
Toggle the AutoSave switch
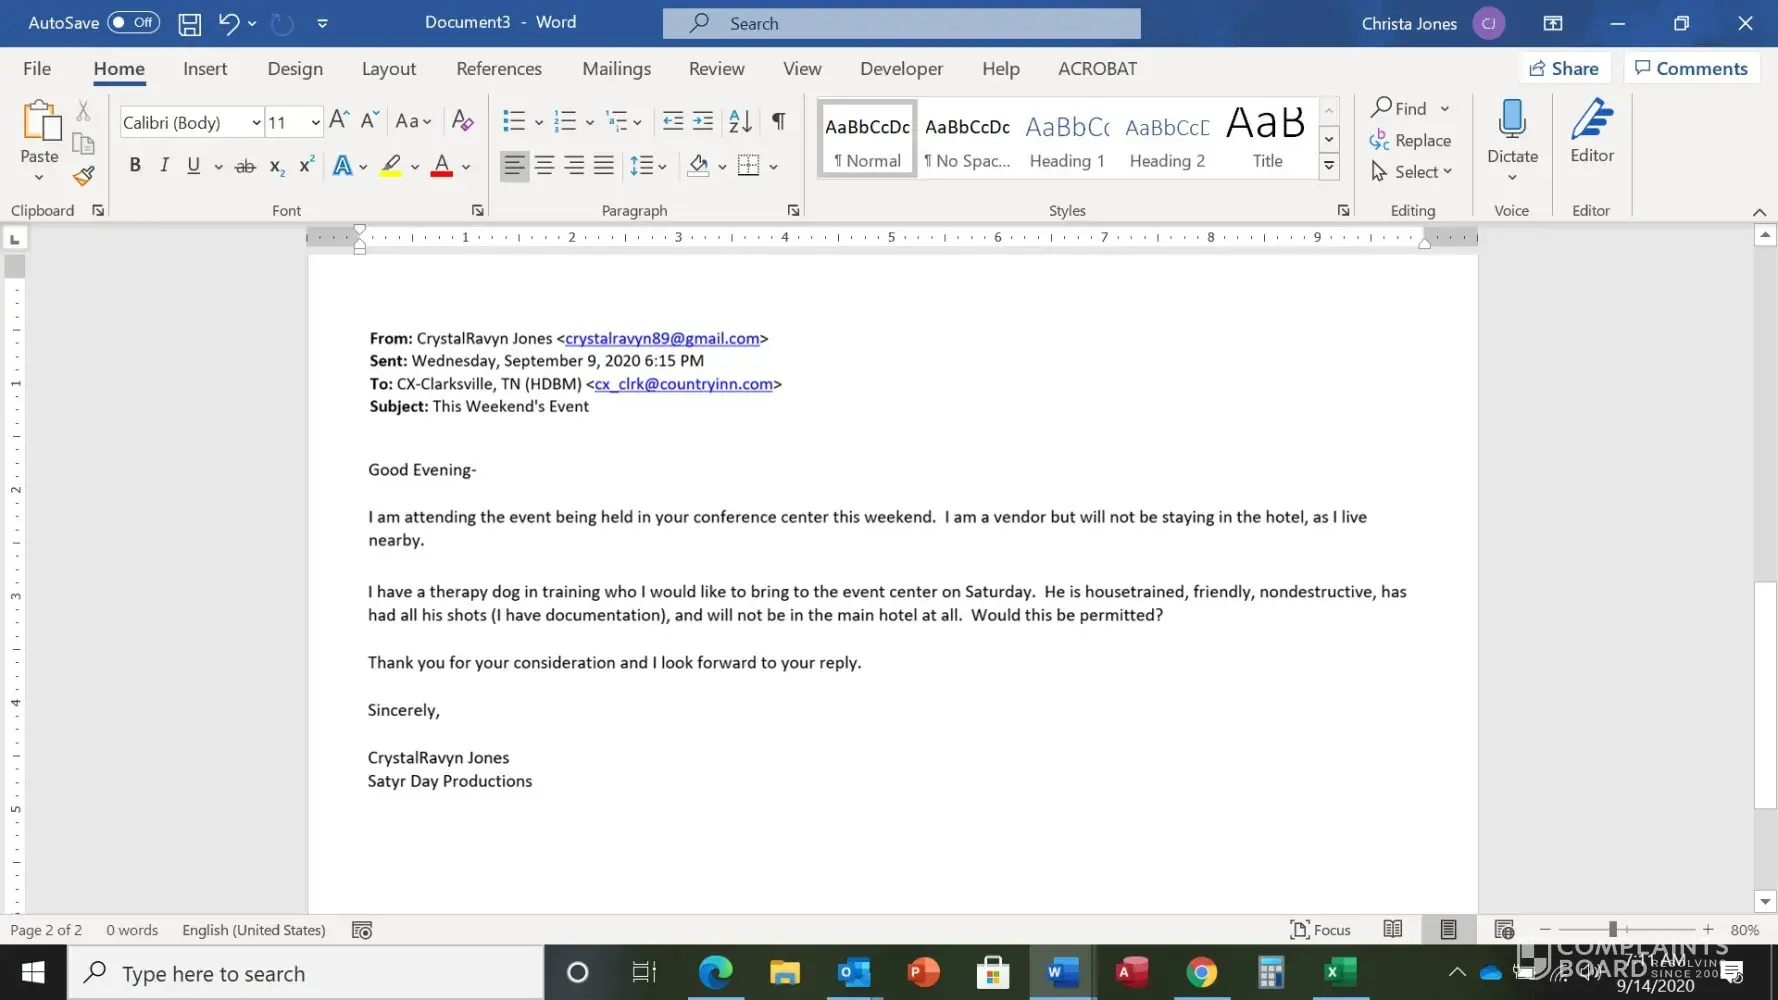pyautogui.click(x=133, y=22)
